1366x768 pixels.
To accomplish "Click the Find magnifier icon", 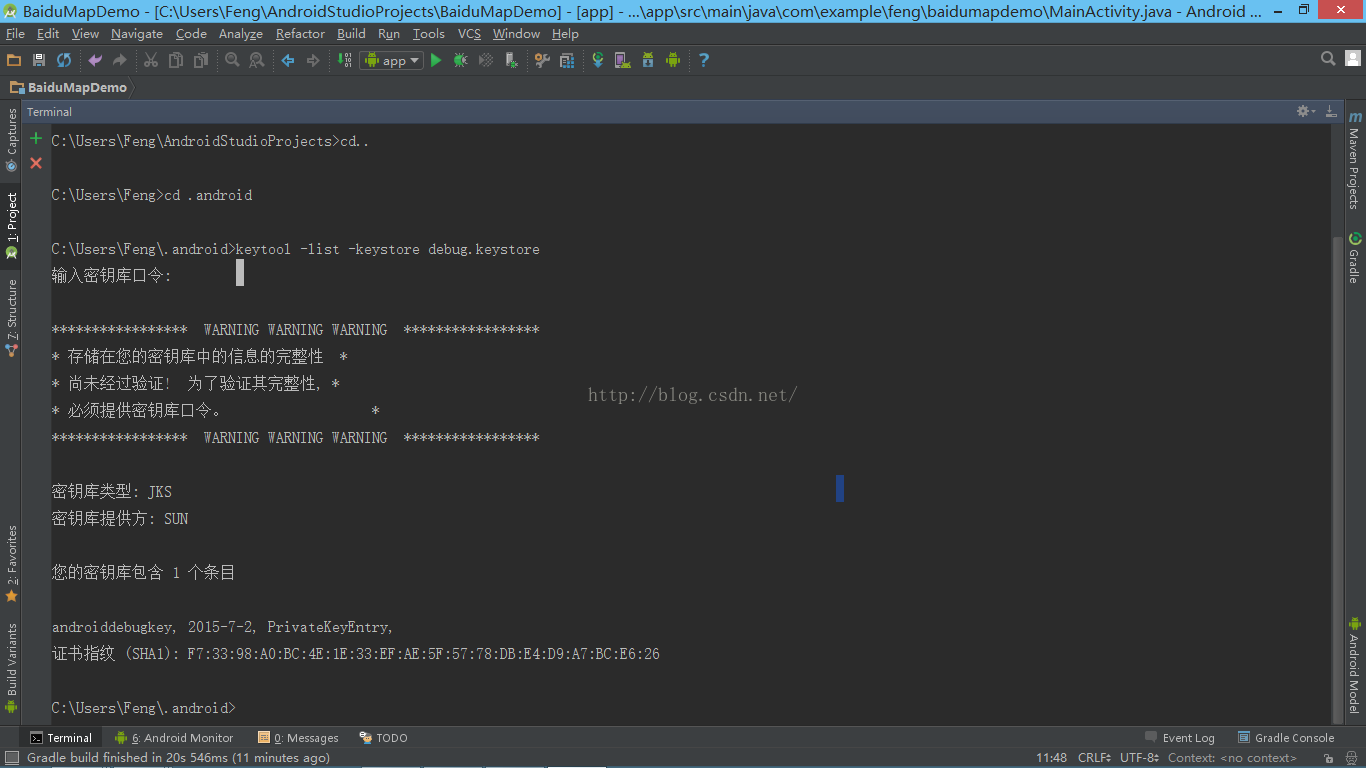I will 232,60.
